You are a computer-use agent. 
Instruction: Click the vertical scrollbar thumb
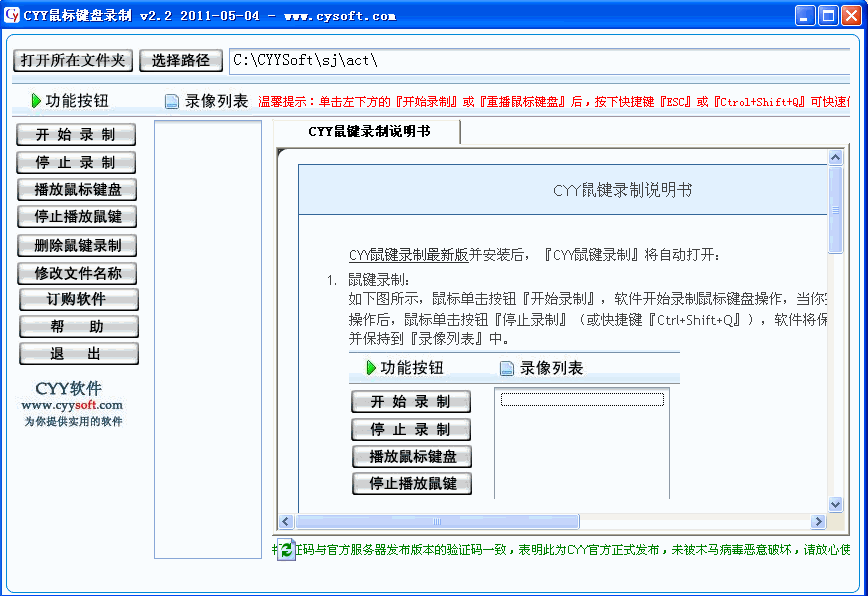[x=835, y=210]
